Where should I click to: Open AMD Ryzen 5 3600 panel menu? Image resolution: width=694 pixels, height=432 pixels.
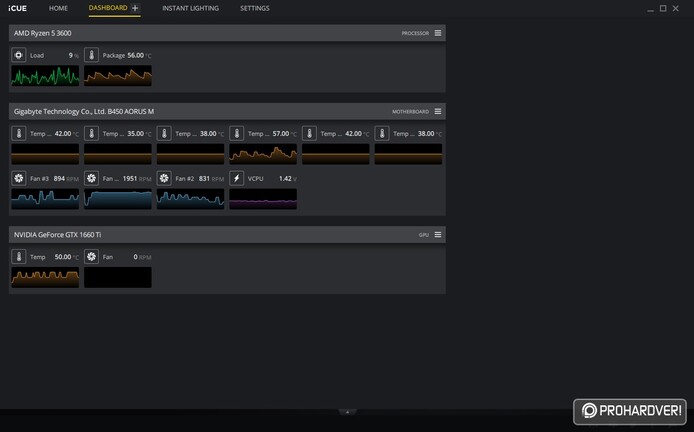(438, 33)
